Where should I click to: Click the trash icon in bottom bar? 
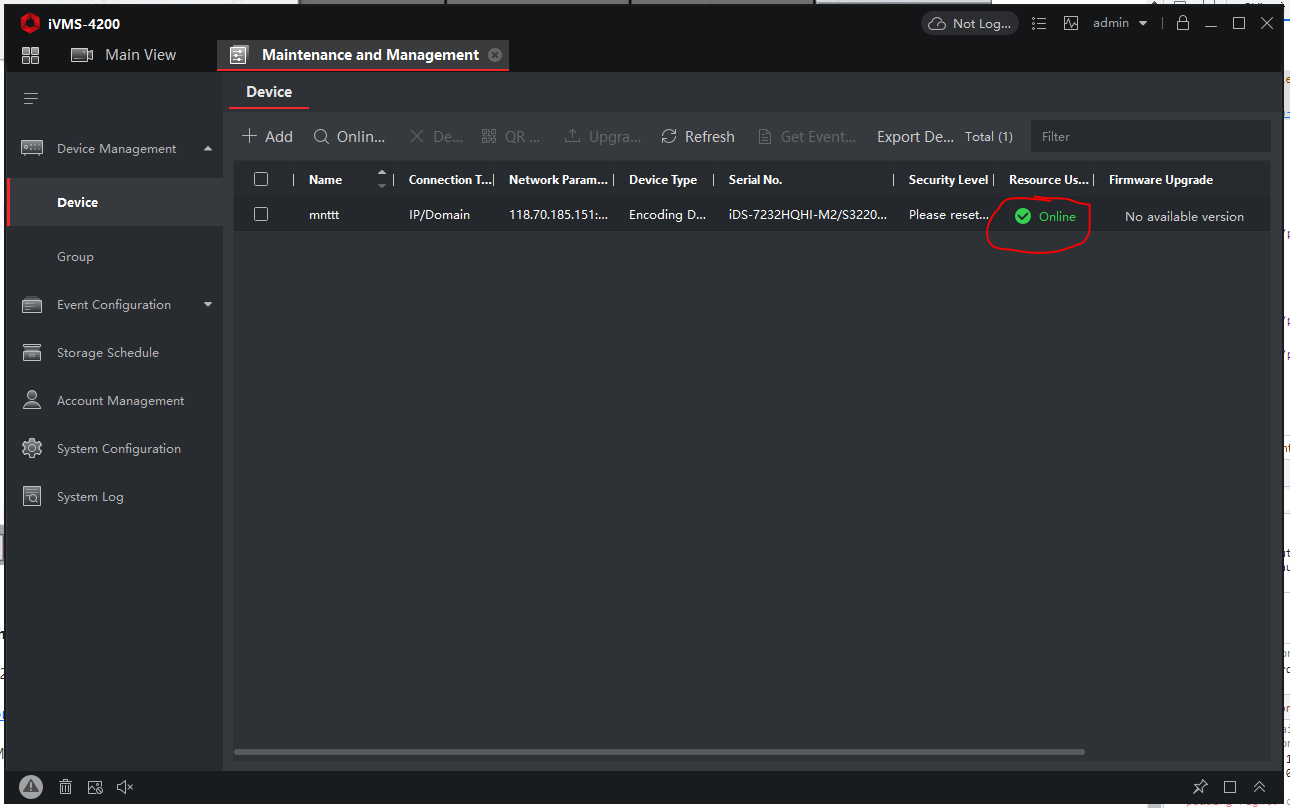[x=65, y=787]
